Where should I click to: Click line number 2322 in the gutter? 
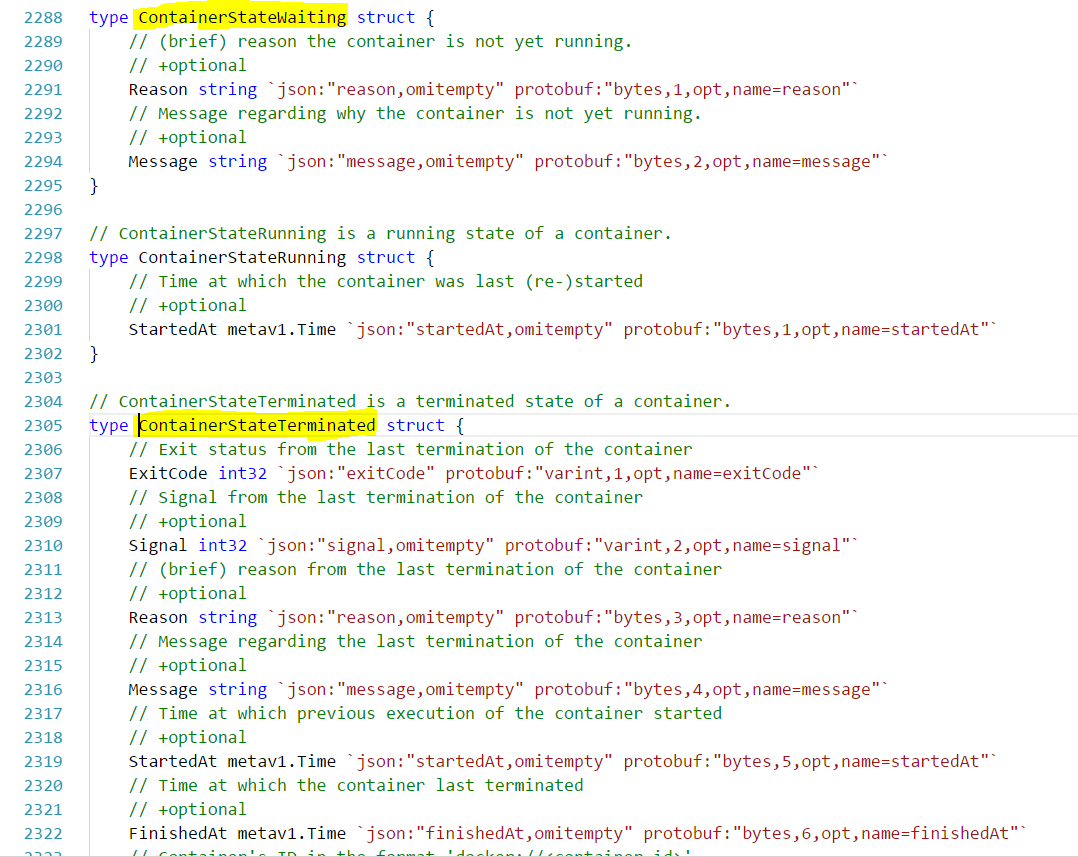coord(43,834)
